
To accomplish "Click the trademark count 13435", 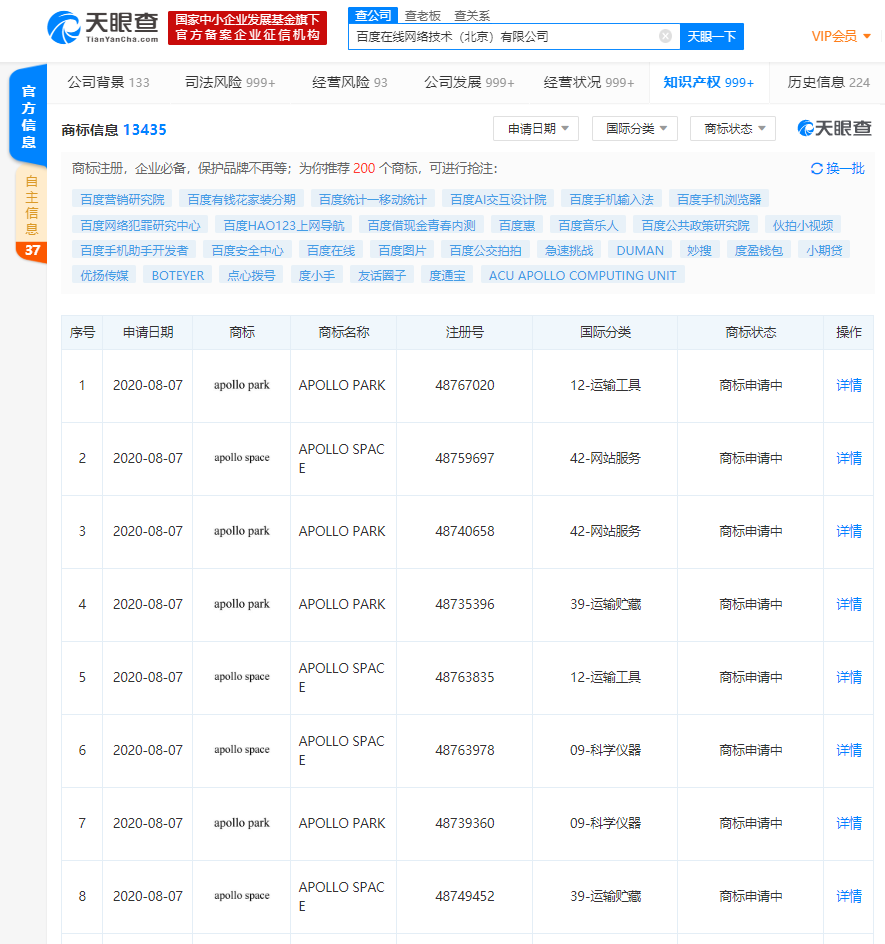I will point(144,129).
